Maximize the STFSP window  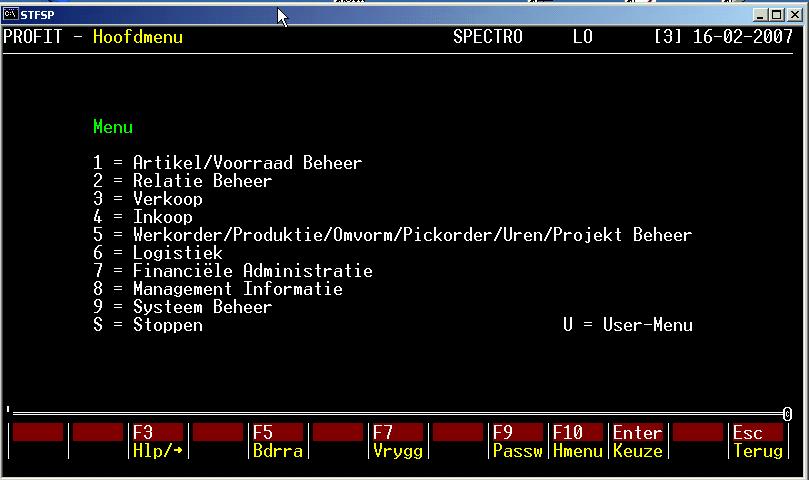tap(776, 15)
